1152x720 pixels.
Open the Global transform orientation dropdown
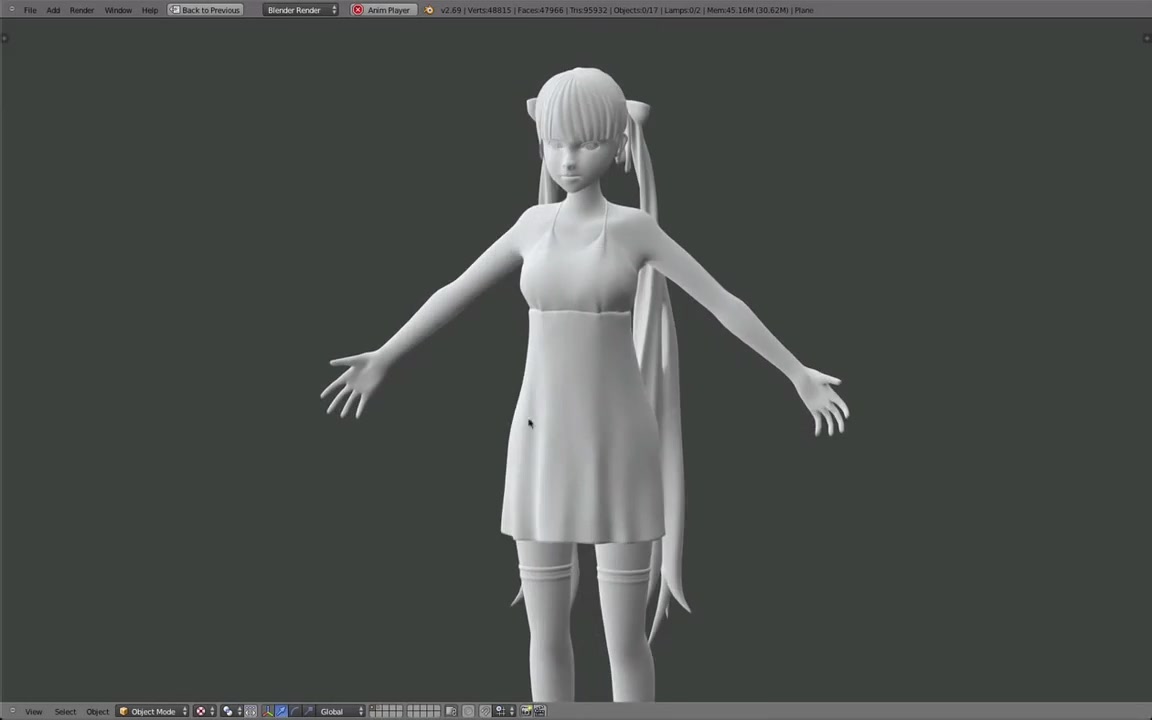point(341,711)
